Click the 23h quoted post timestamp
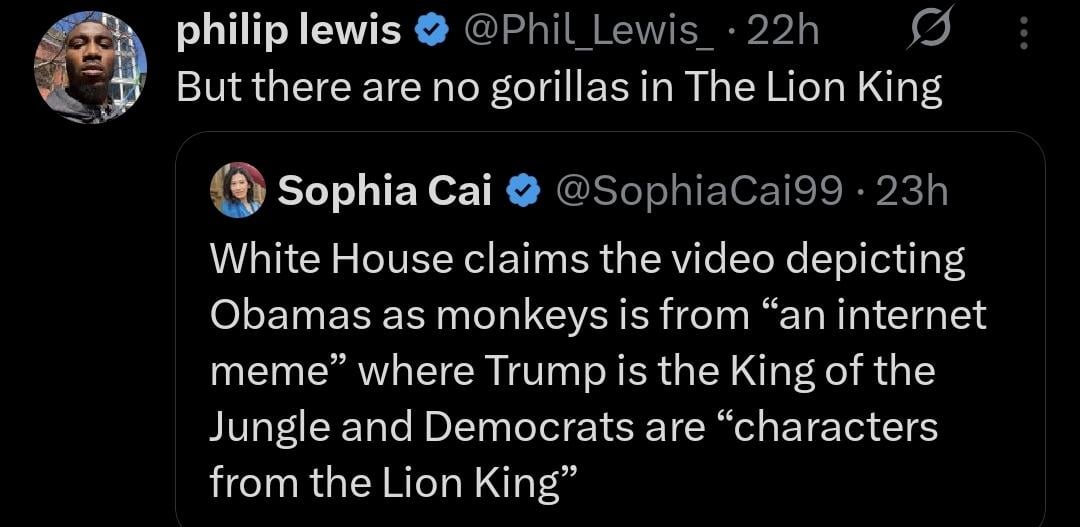1080x527 pixels. click(911, 190)
